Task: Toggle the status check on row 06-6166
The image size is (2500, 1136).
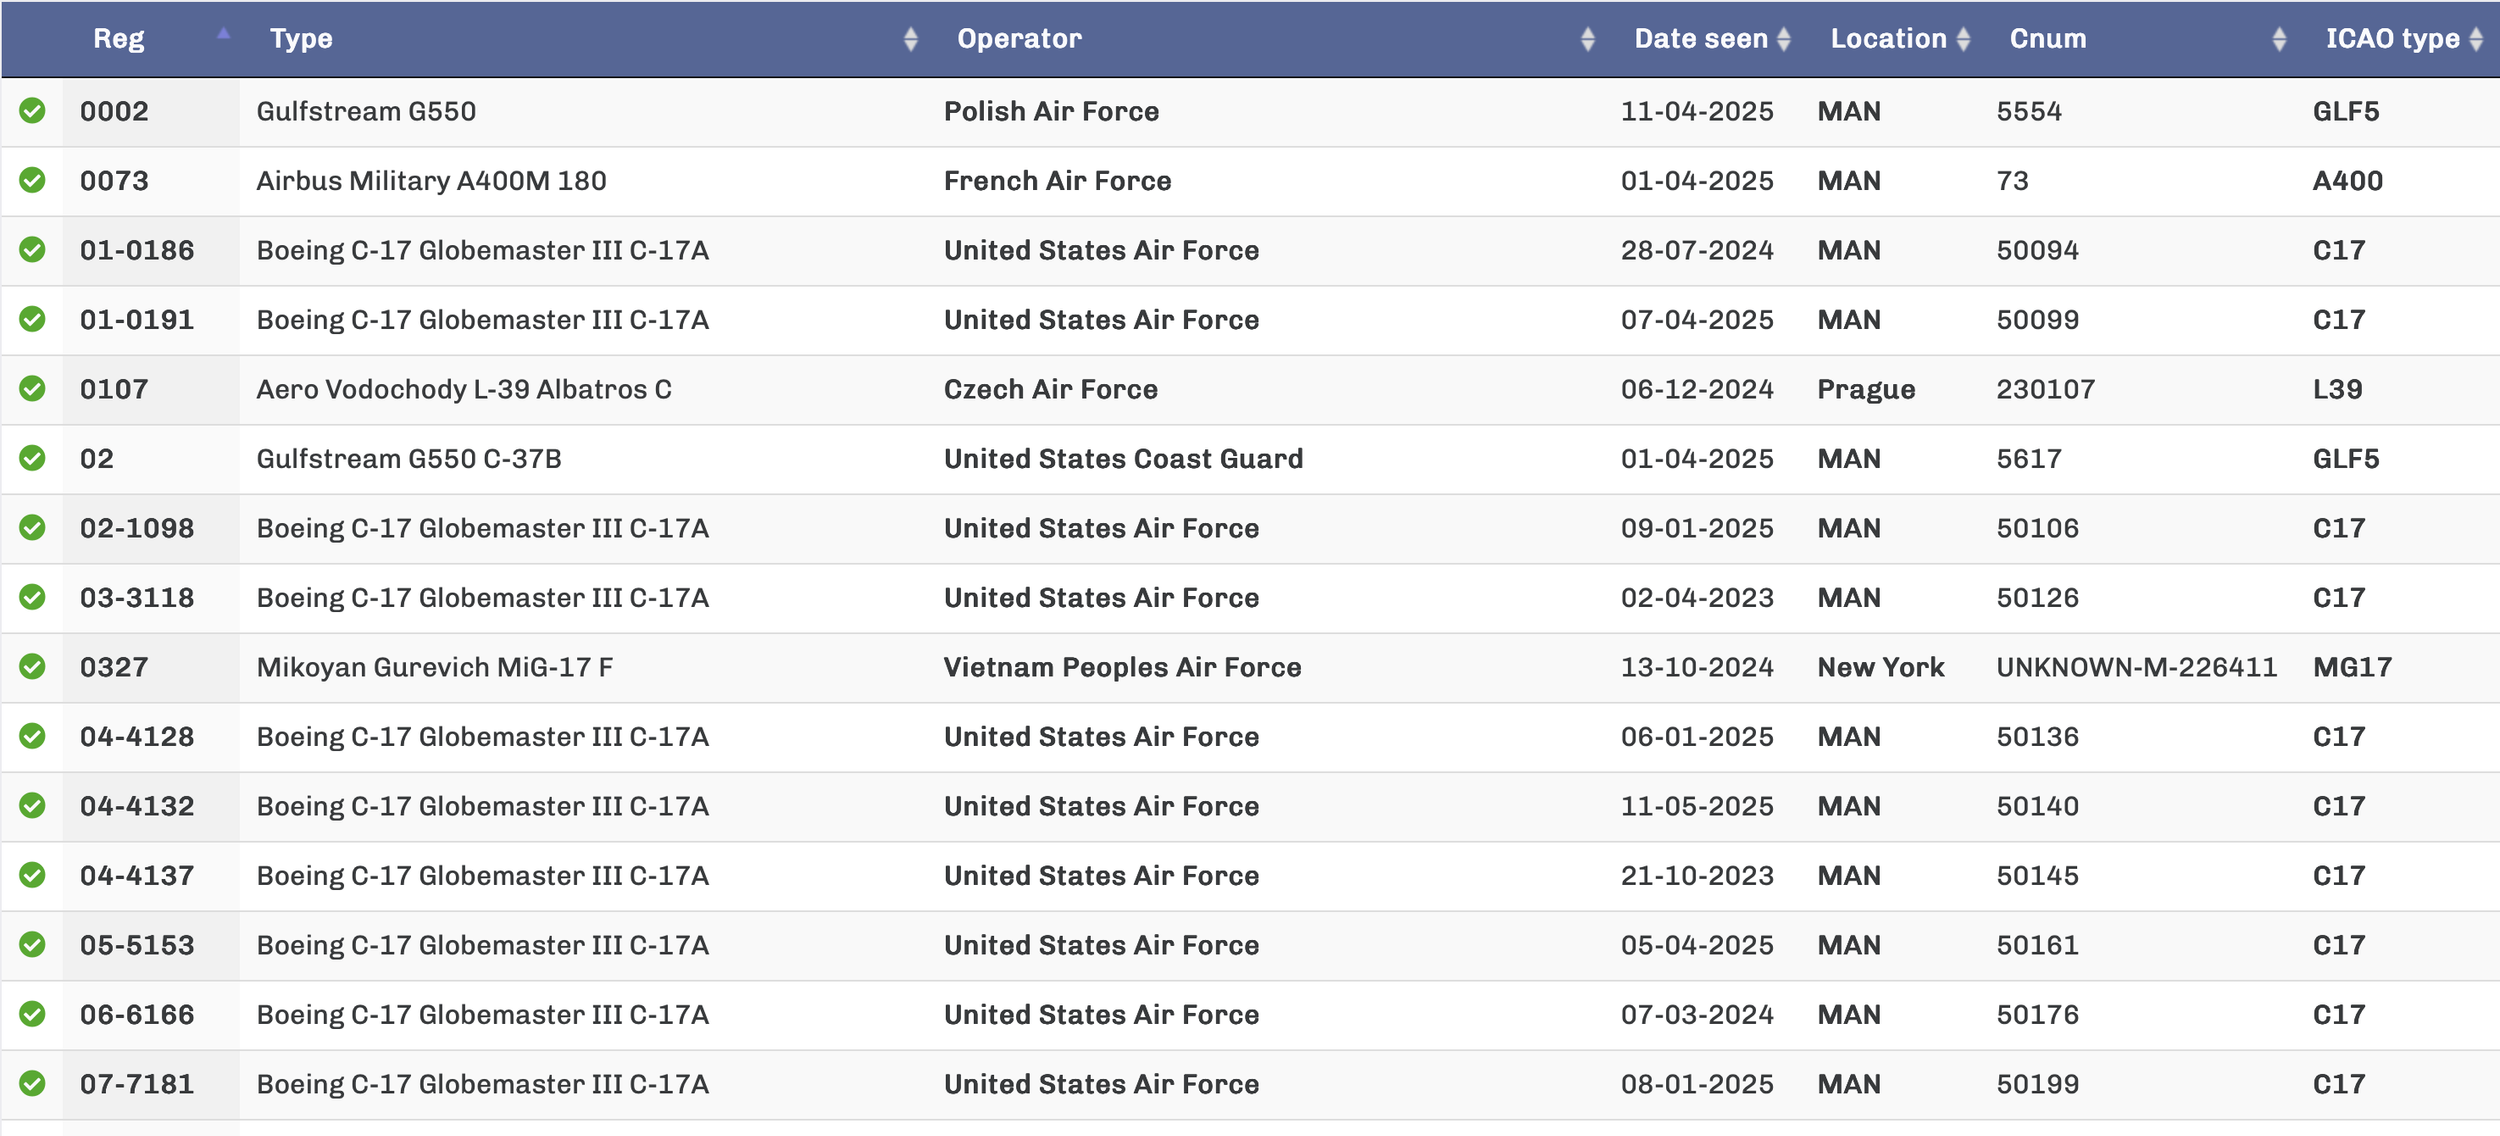Action: (x=32, y=1015)
